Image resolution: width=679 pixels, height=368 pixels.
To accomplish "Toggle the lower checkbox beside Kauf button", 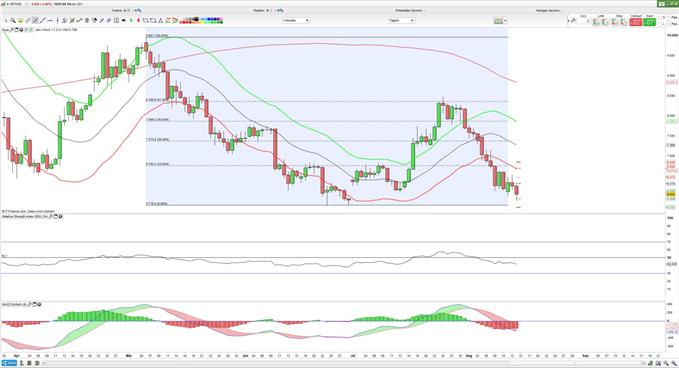I will pyautogui.click(x=660, y=24).
